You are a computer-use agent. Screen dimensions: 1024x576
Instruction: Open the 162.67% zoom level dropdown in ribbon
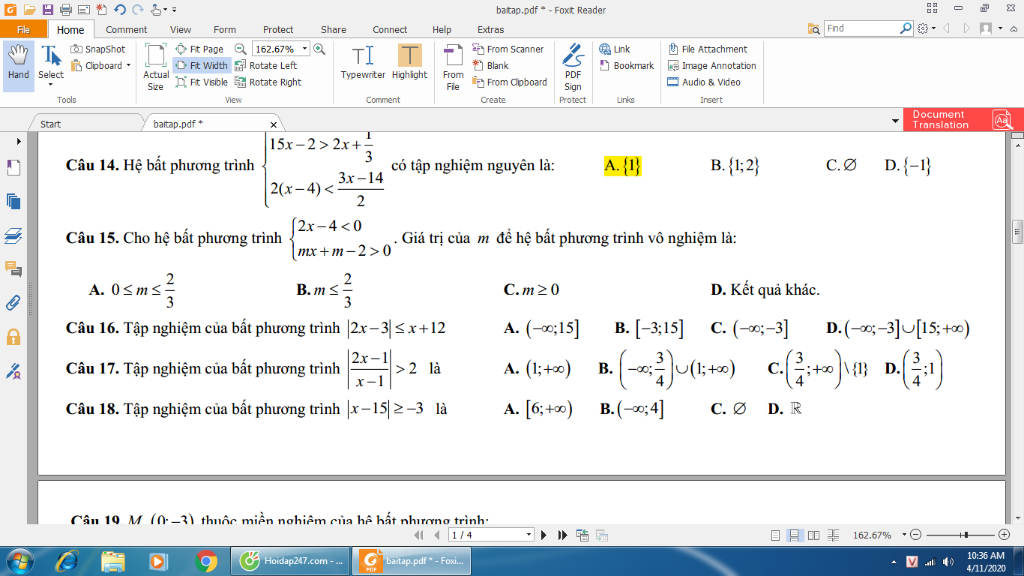[304, 49]
